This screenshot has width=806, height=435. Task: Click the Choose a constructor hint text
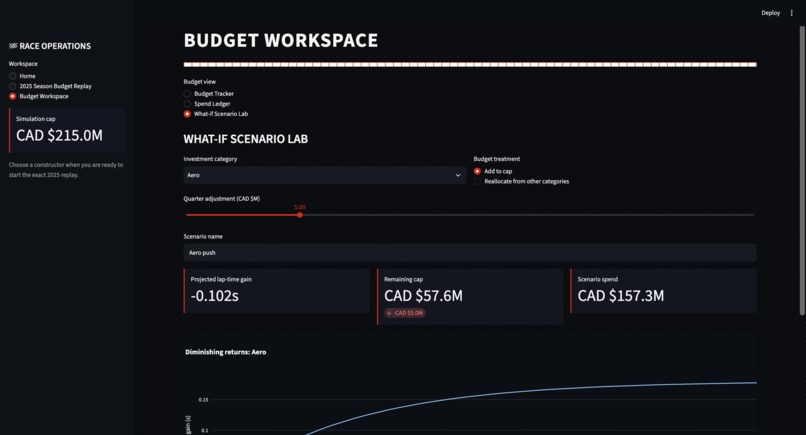click(66, 170)
